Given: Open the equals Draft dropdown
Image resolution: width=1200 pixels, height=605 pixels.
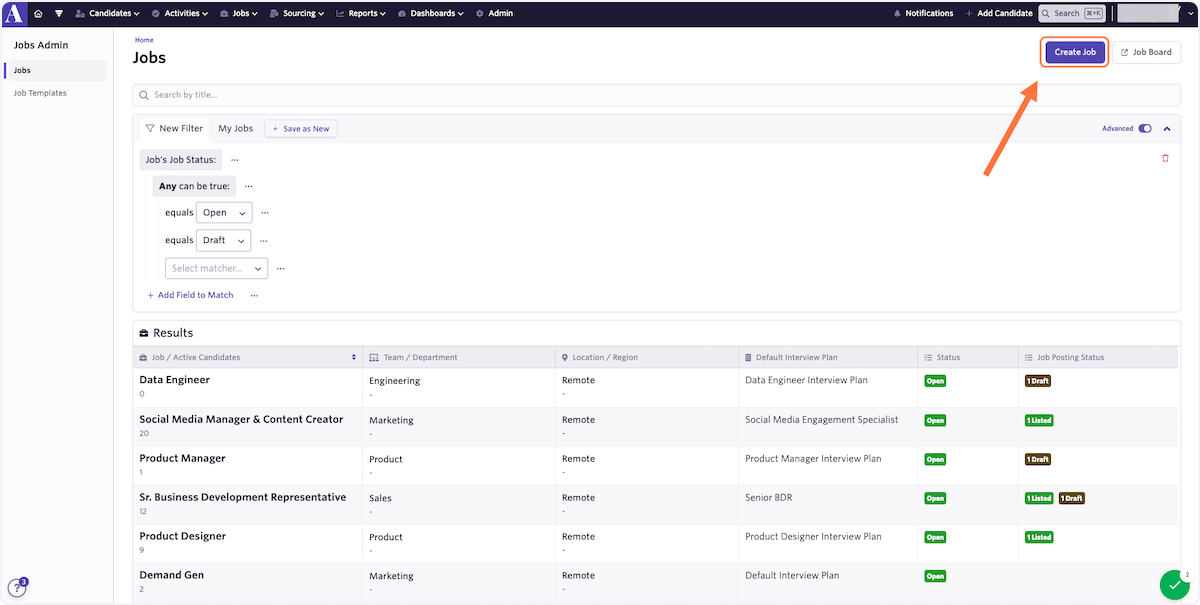Looking at the screenshot, I should pyautogui.click(x=223, y=240).
